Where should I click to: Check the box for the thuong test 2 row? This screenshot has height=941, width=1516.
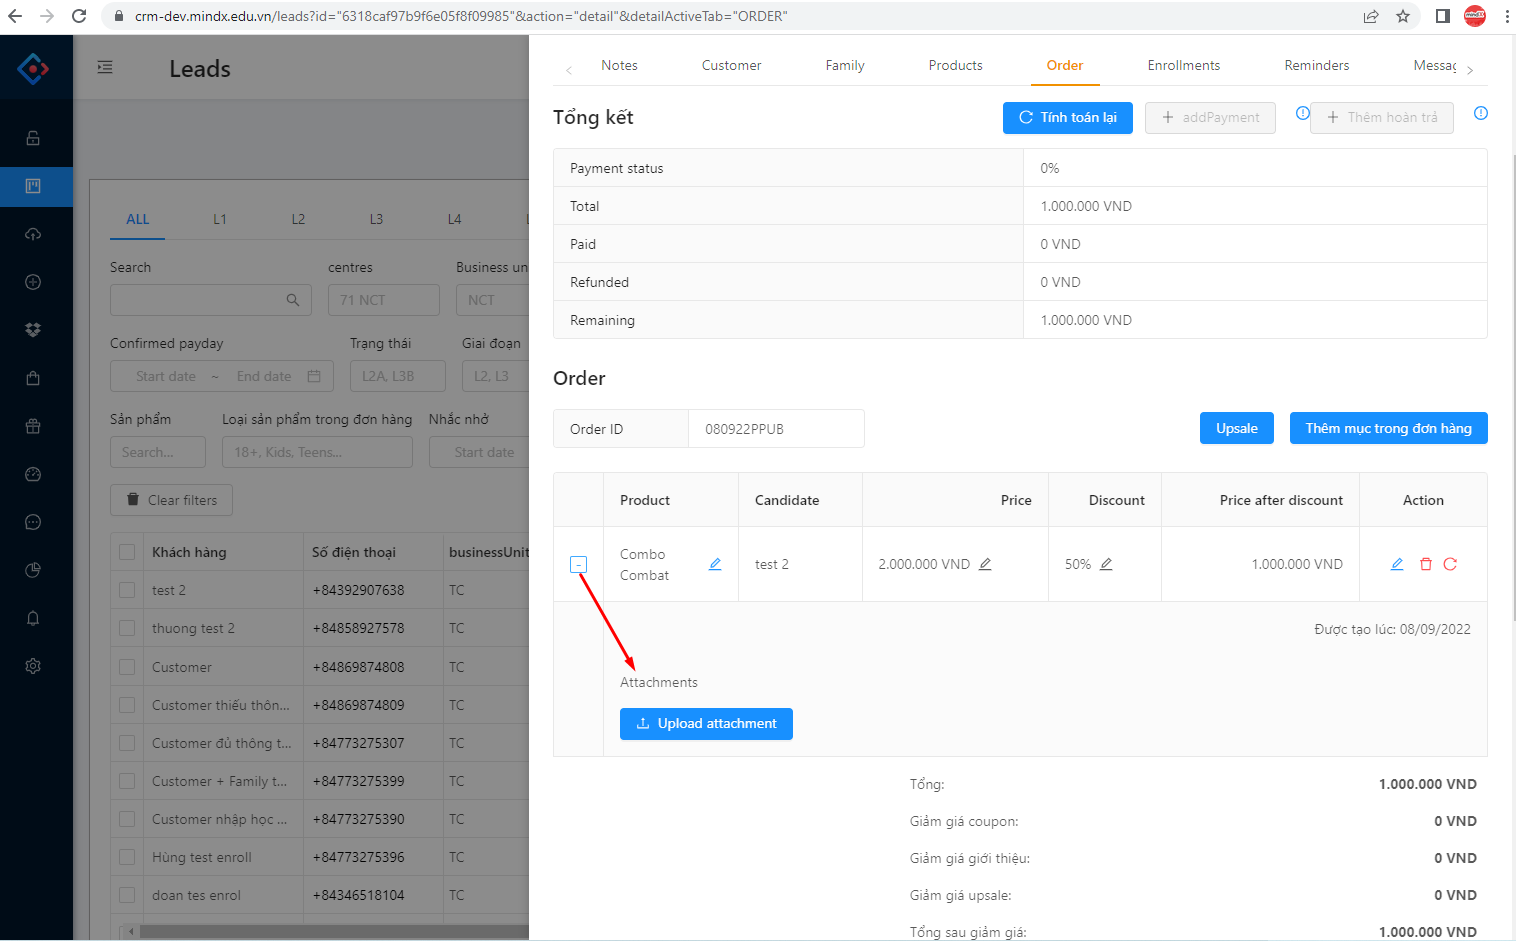[x=127, y=628]
